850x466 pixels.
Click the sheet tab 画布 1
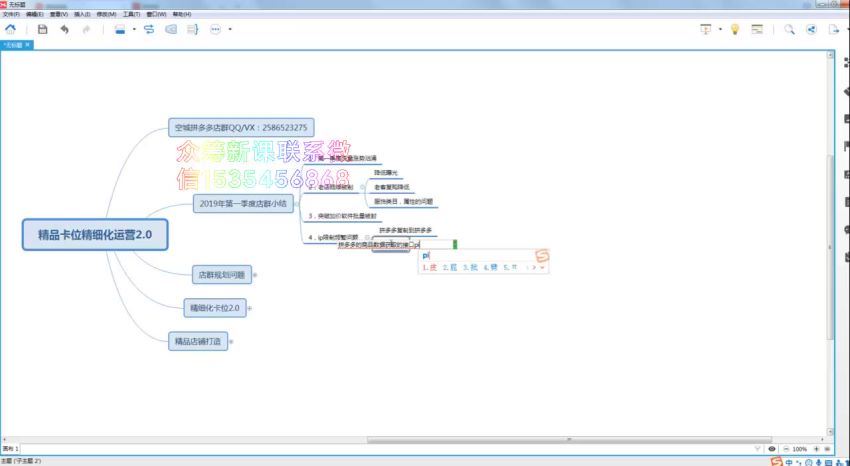[x=11, y=449]
